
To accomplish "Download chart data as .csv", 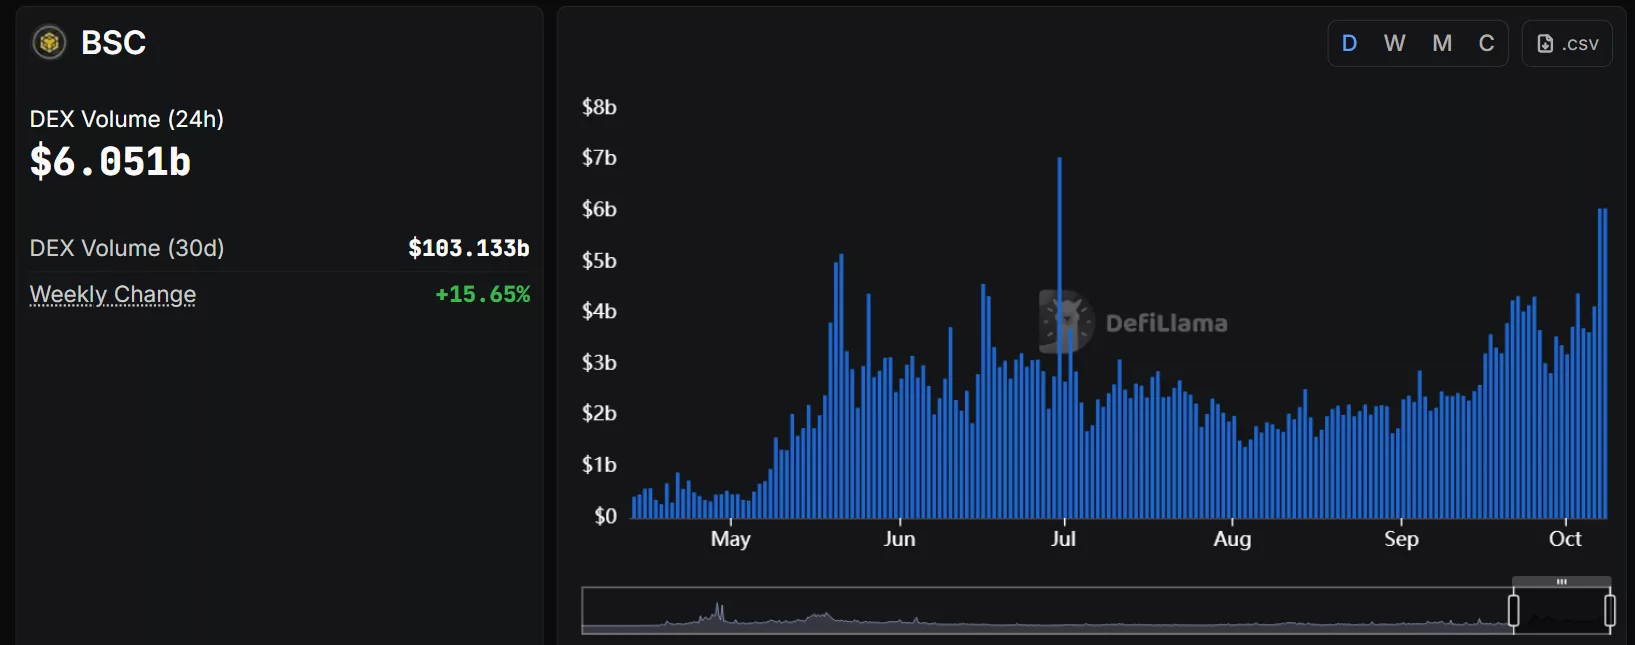I will coord(1567,44).
